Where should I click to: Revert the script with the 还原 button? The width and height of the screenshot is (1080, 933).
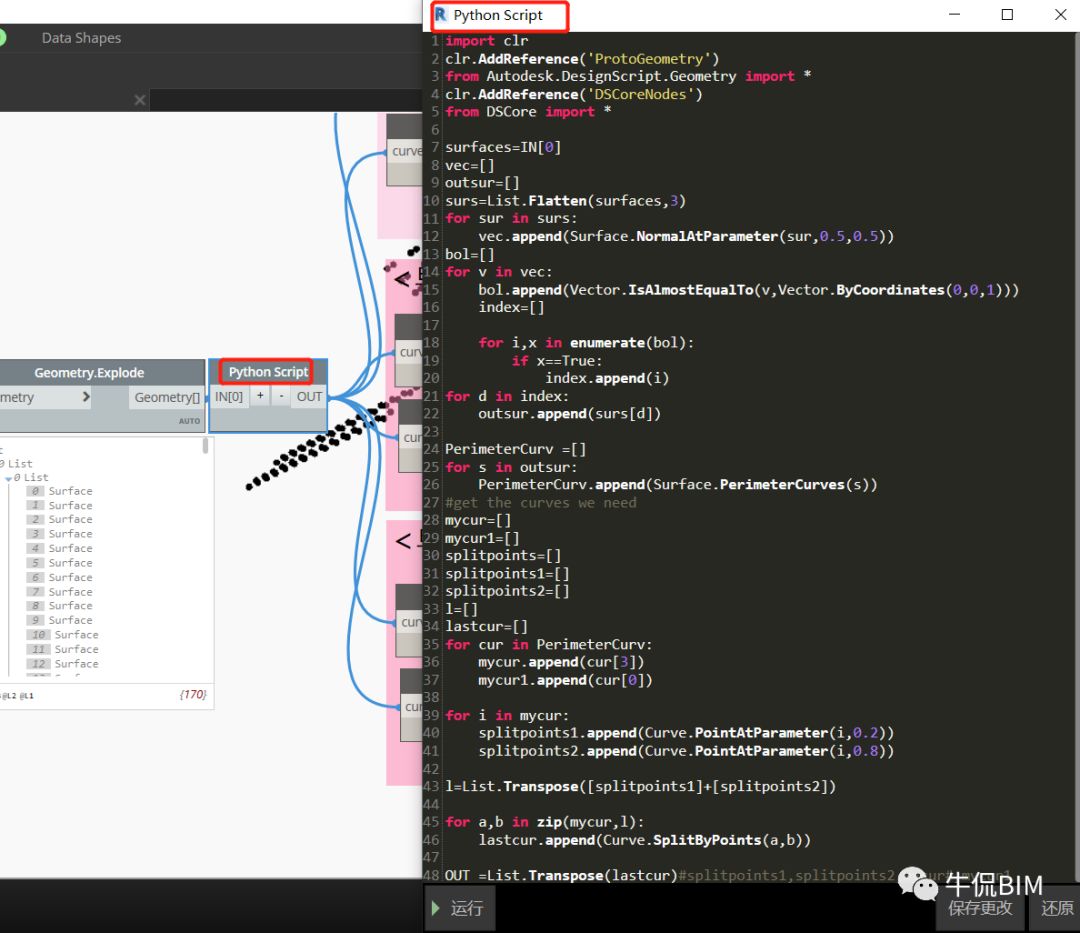coord(1057,908)
